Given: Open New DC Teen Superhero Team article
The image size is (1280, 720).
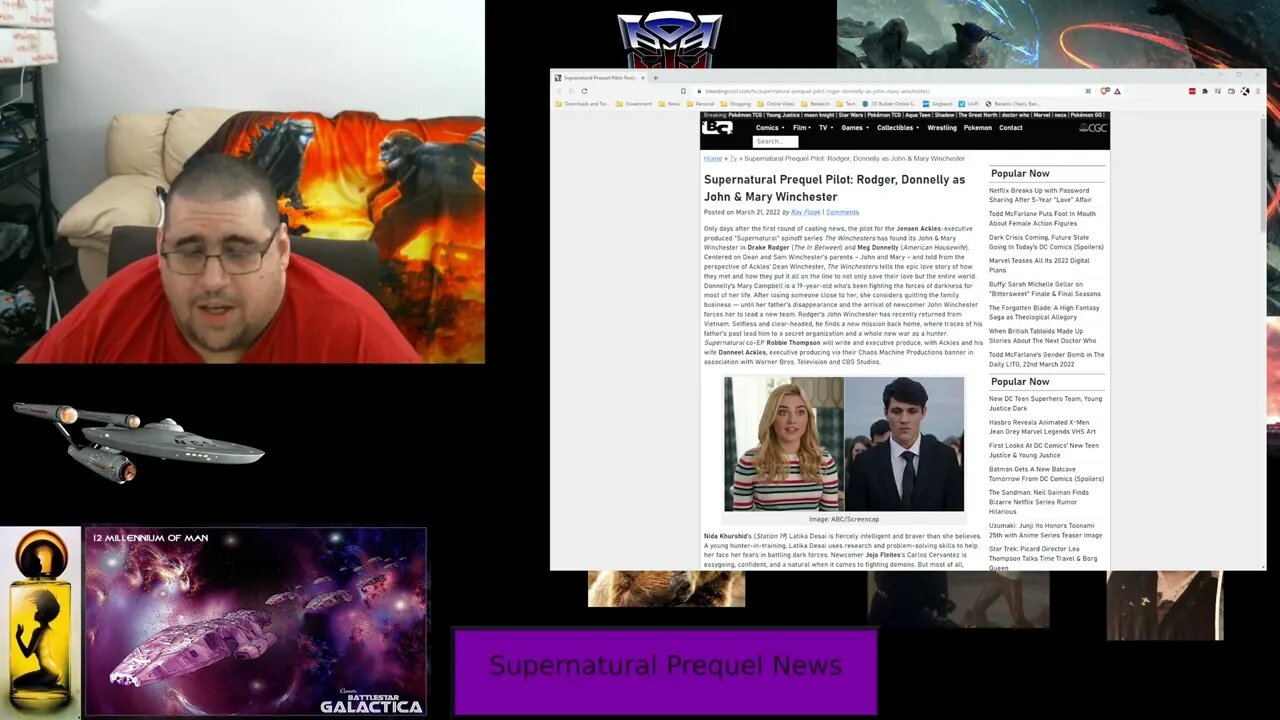Looking at the screenshot, I should [x=1045, y=403].
